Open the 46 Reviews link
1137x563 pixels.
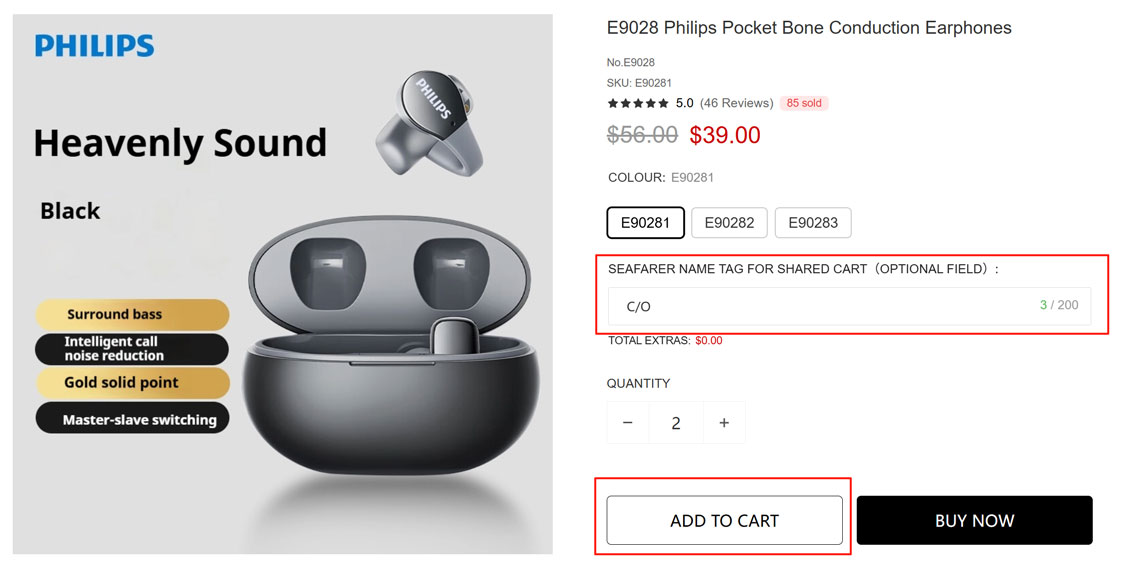(736, 103)
